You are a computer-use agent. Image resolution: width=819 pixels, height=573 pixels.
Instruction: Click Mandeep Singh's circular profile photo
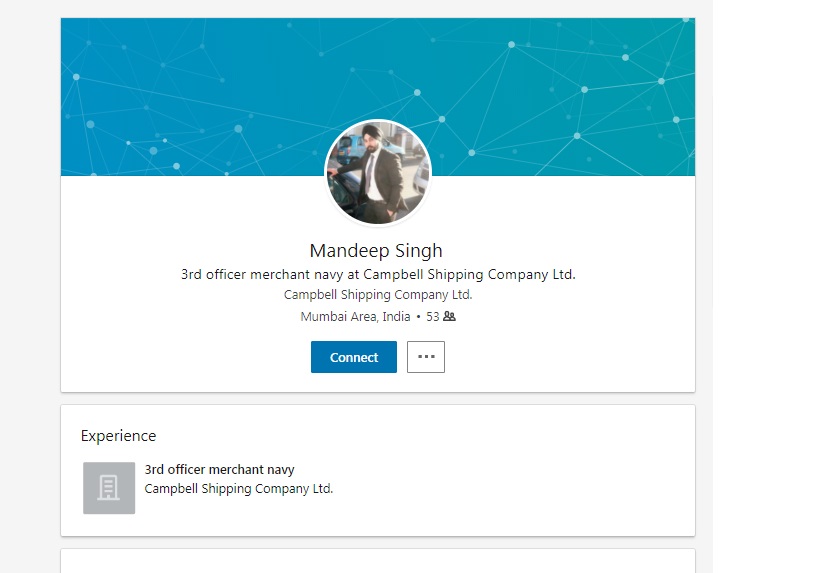tap(378, 173)
